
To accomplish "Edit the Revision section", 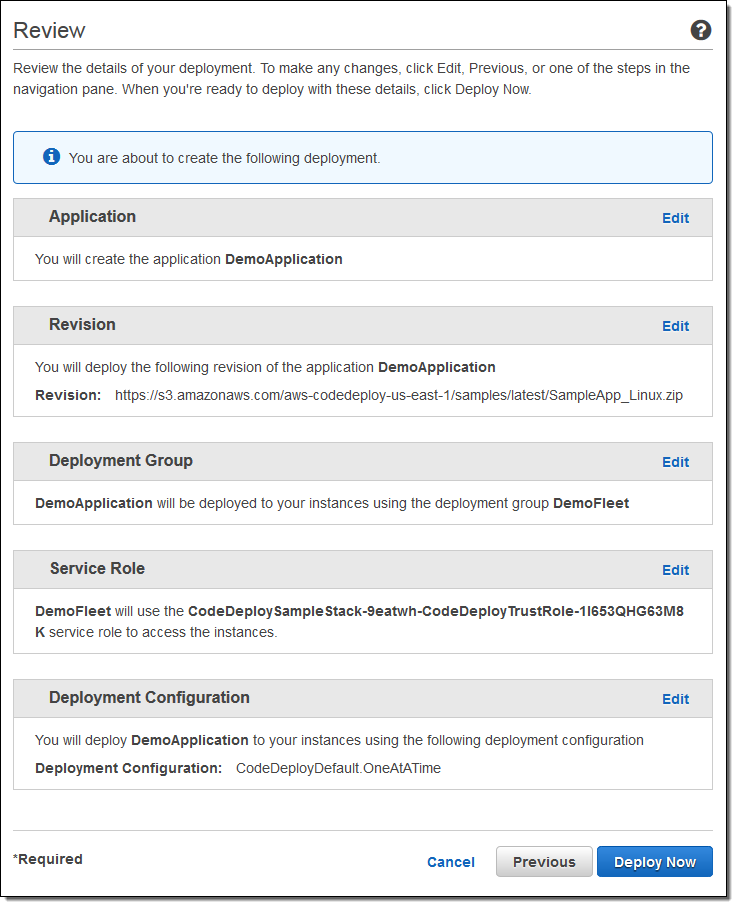I will tap(675, 326).
